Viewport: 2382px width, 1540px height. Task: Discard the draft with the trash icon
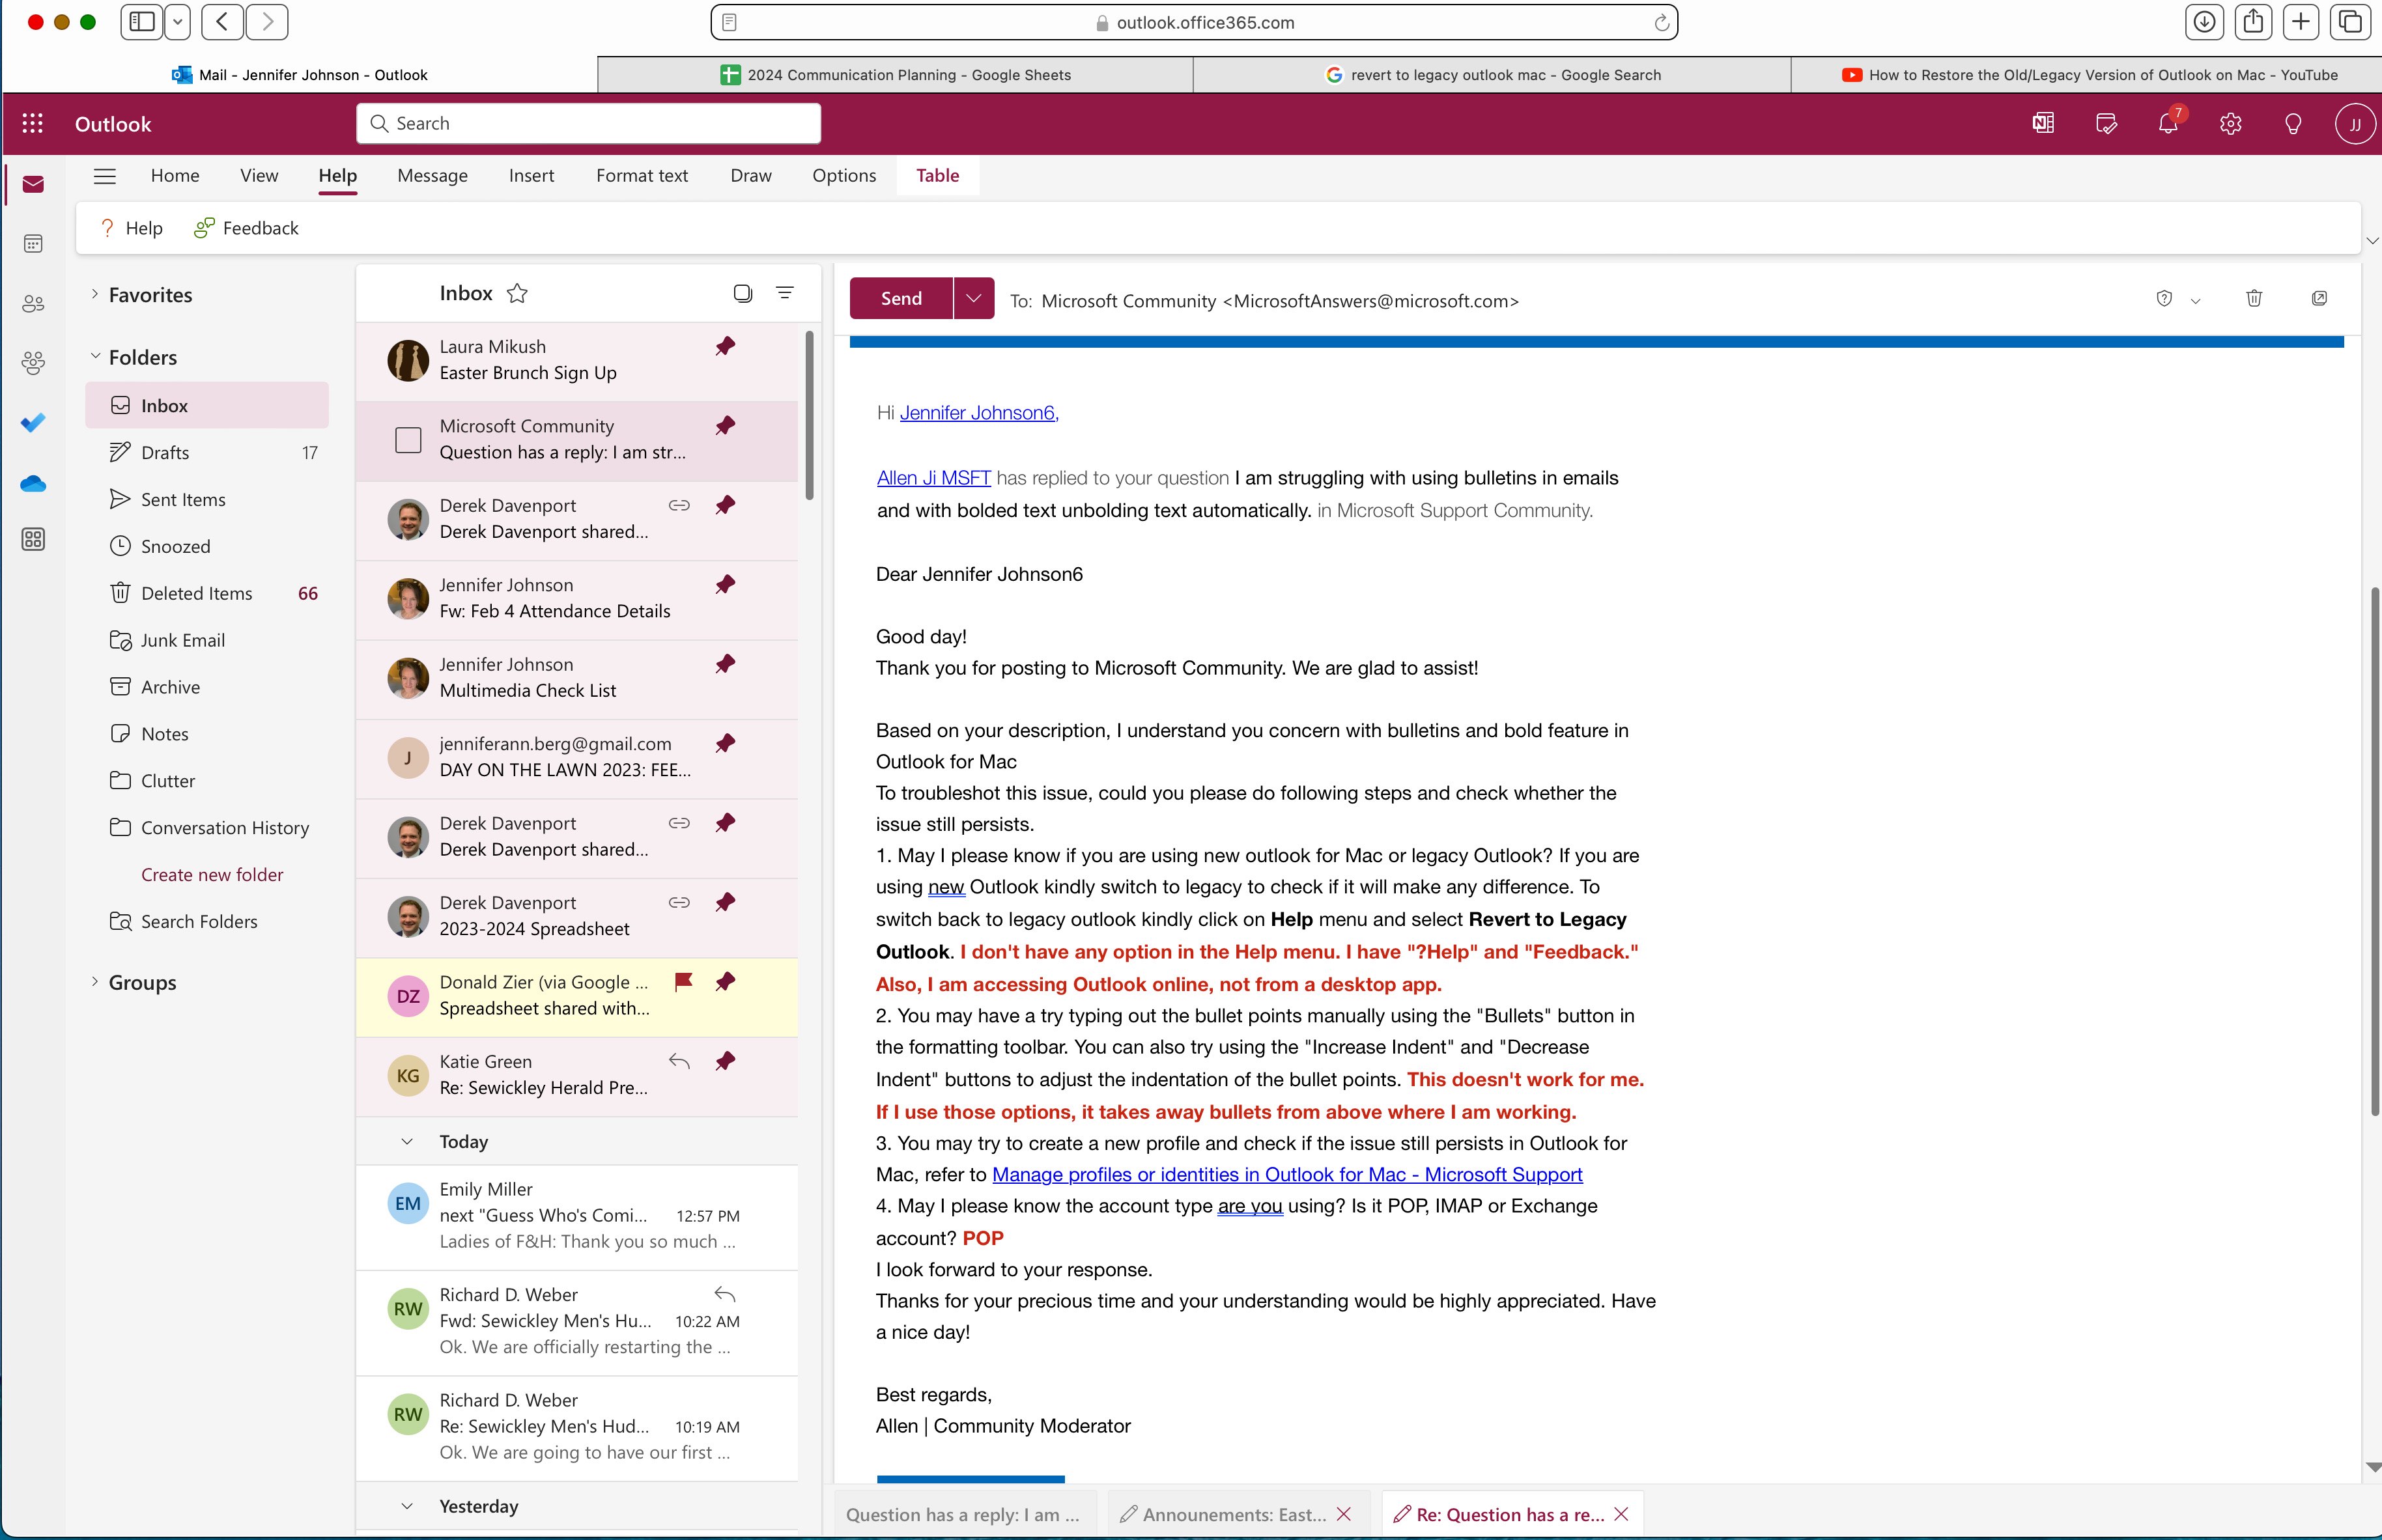tap(2253, 298)
